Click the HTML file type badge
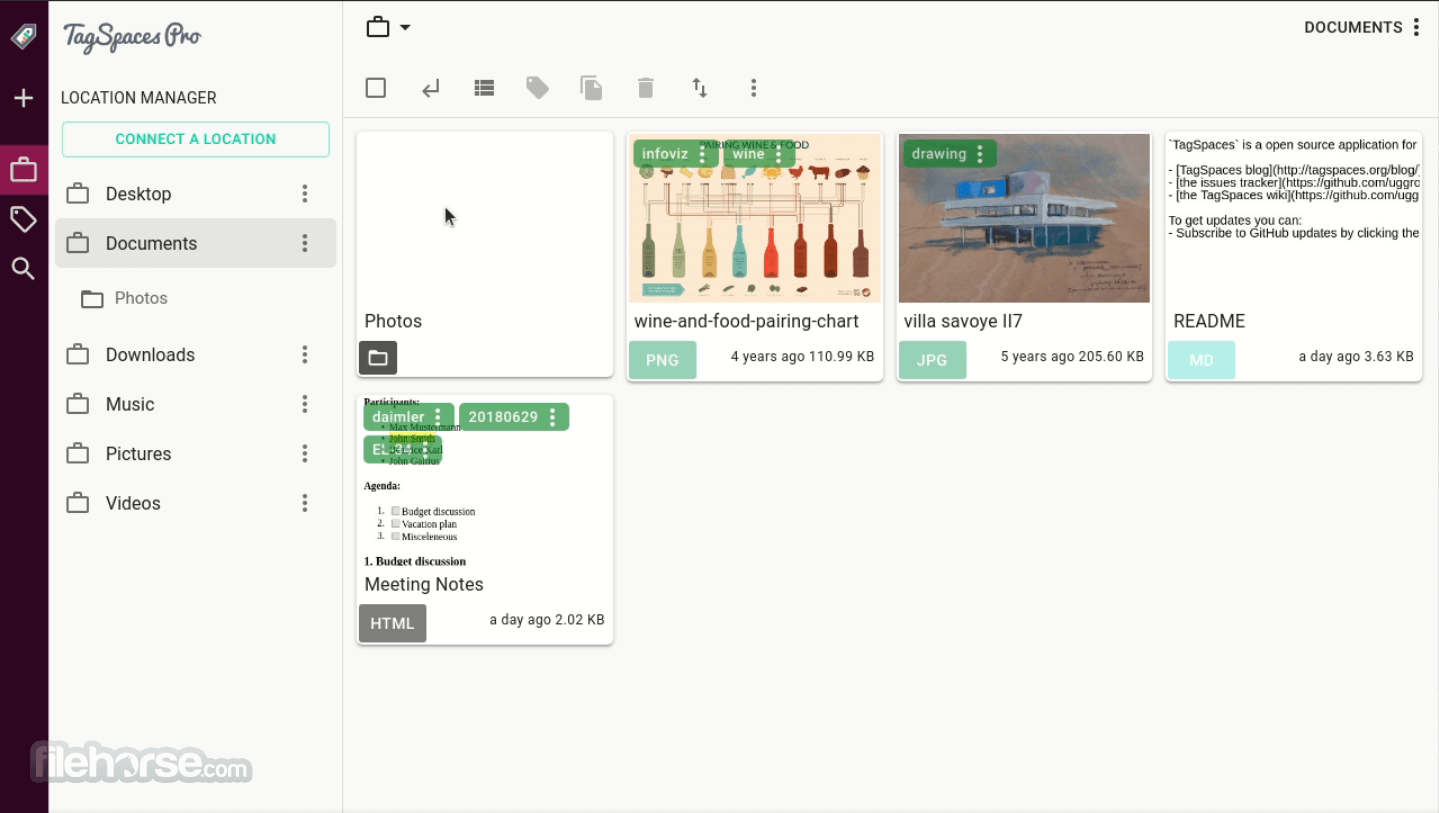Screen dimensions: 1439x813 (x=392, y=623)
